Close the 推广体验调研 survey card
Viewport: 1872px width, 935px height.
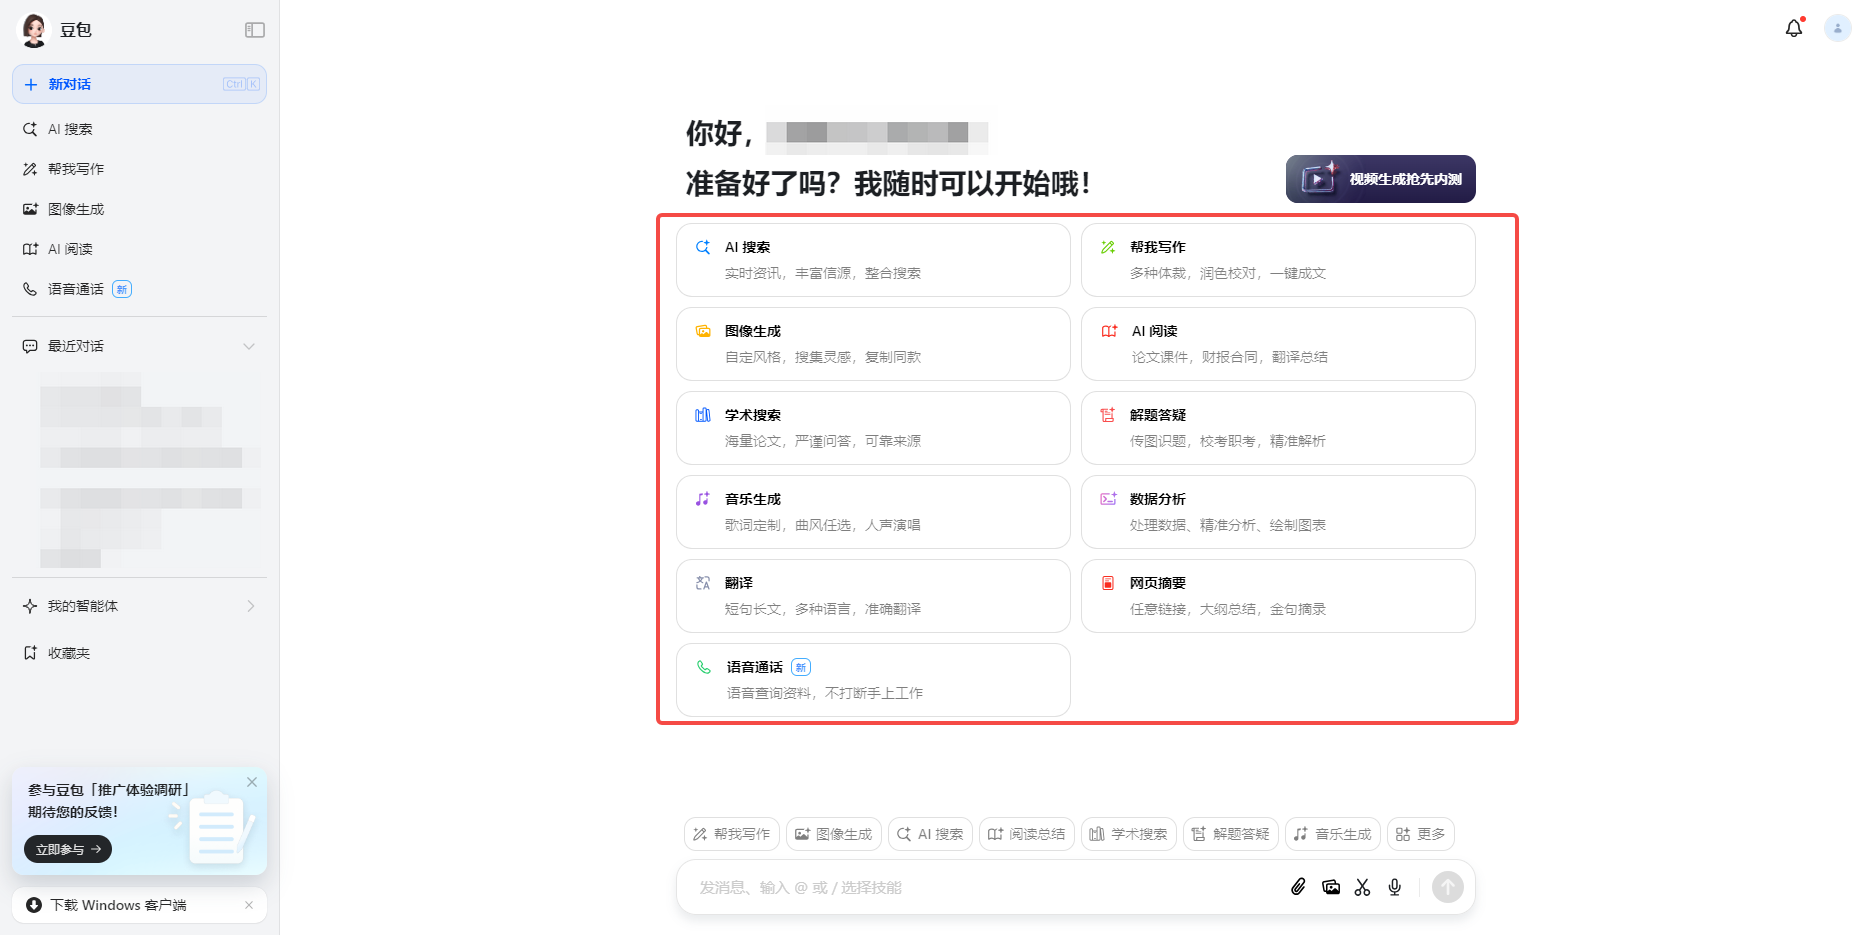[252, 782]
